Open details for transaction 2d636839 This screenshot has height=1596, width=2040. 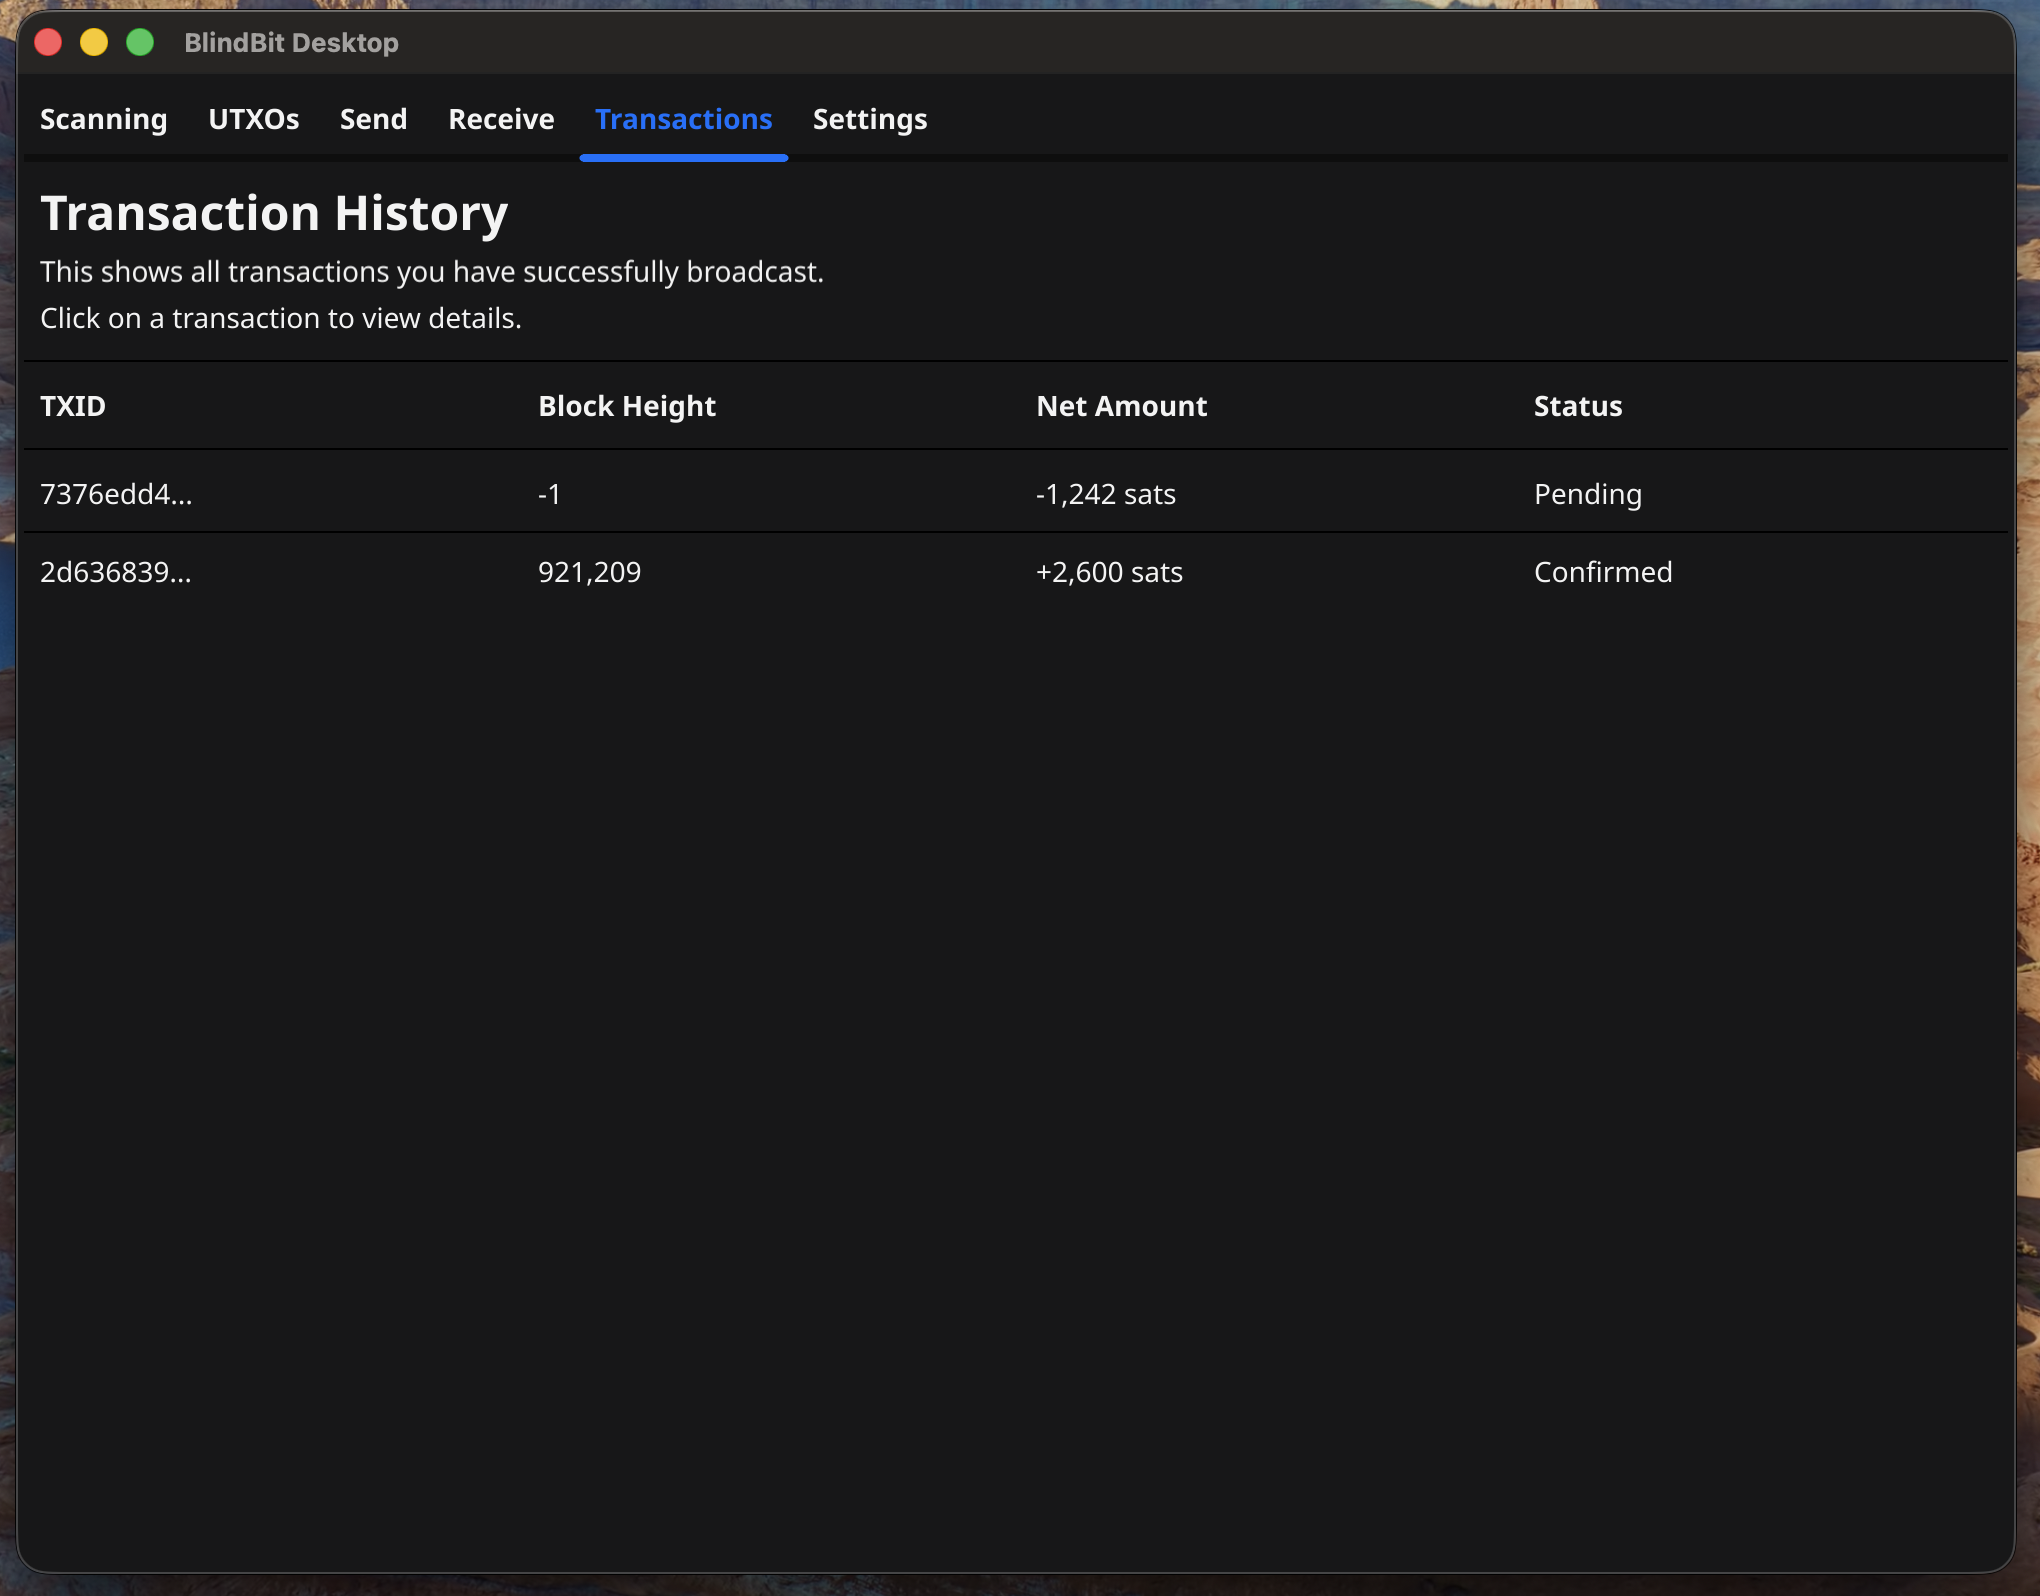[x=116, y=572]
